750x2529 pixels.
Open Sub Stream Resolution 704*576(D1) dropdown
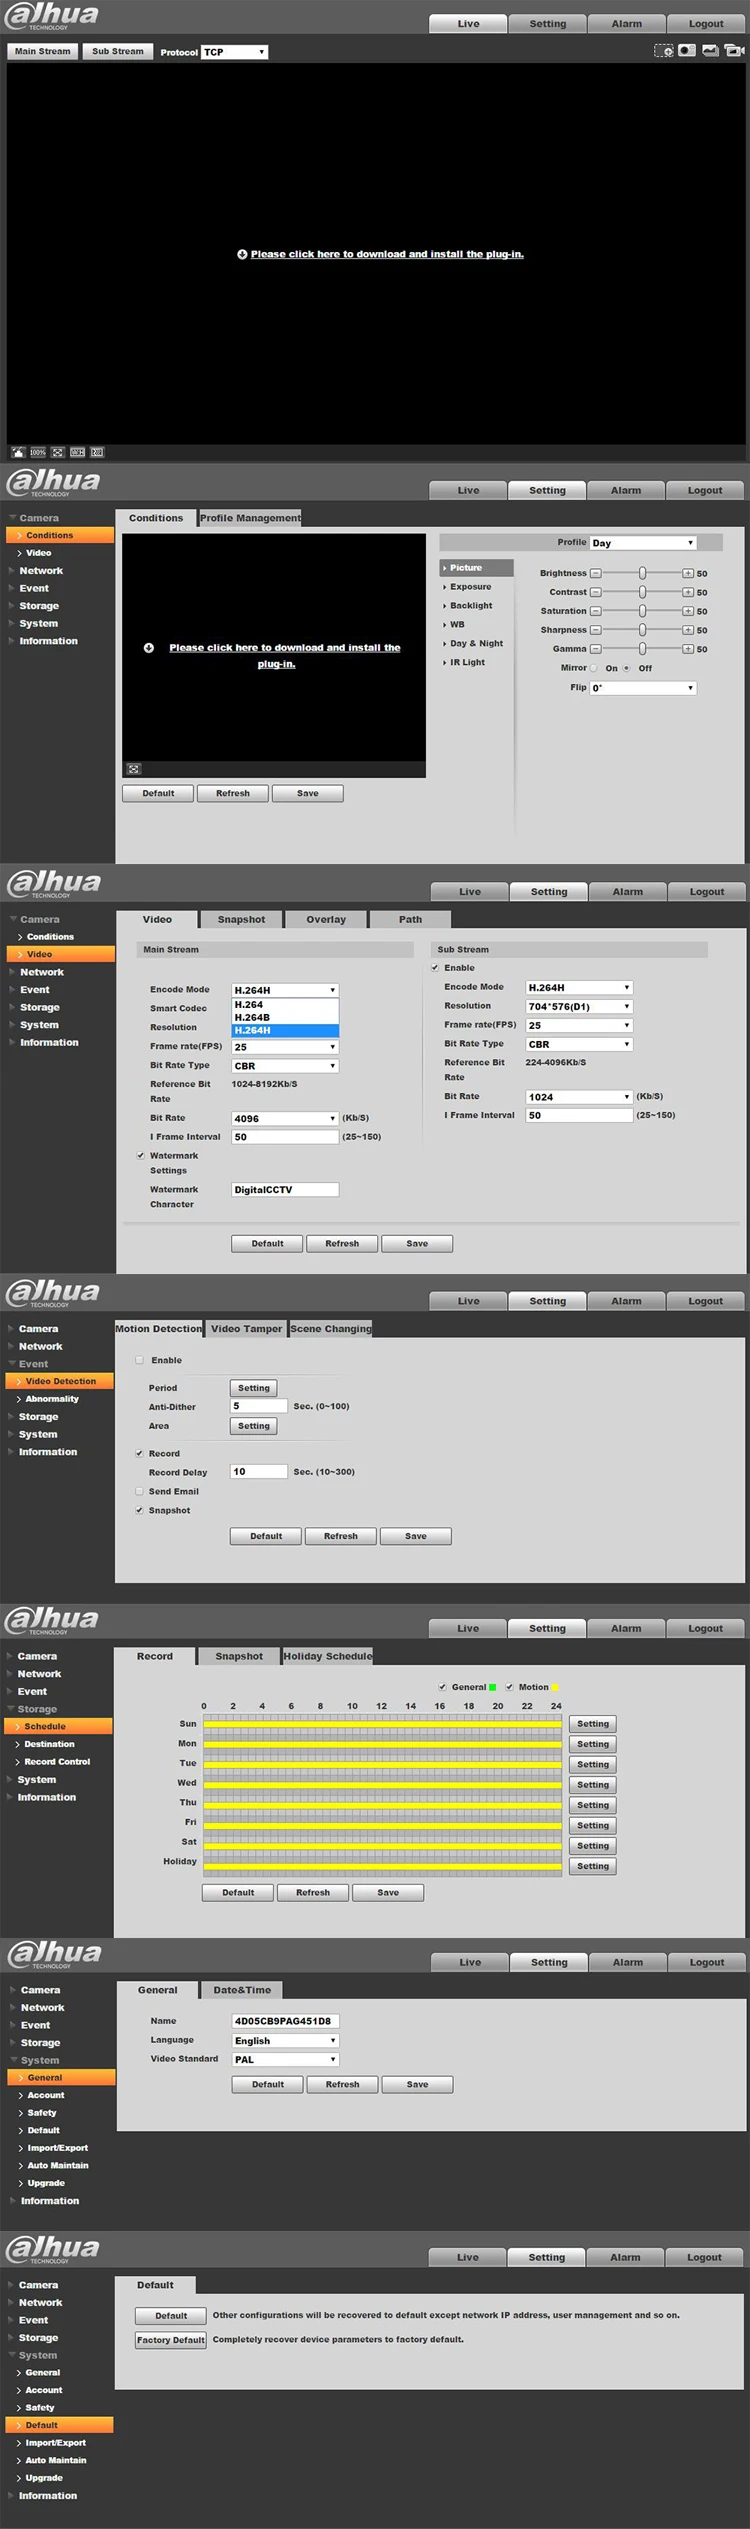(x=579, y=1006)
